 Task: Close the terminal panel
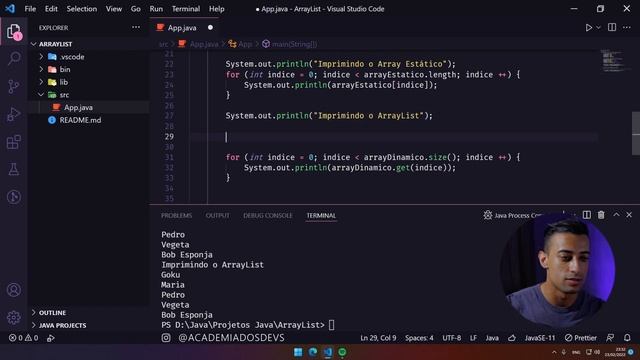[629, 215]
